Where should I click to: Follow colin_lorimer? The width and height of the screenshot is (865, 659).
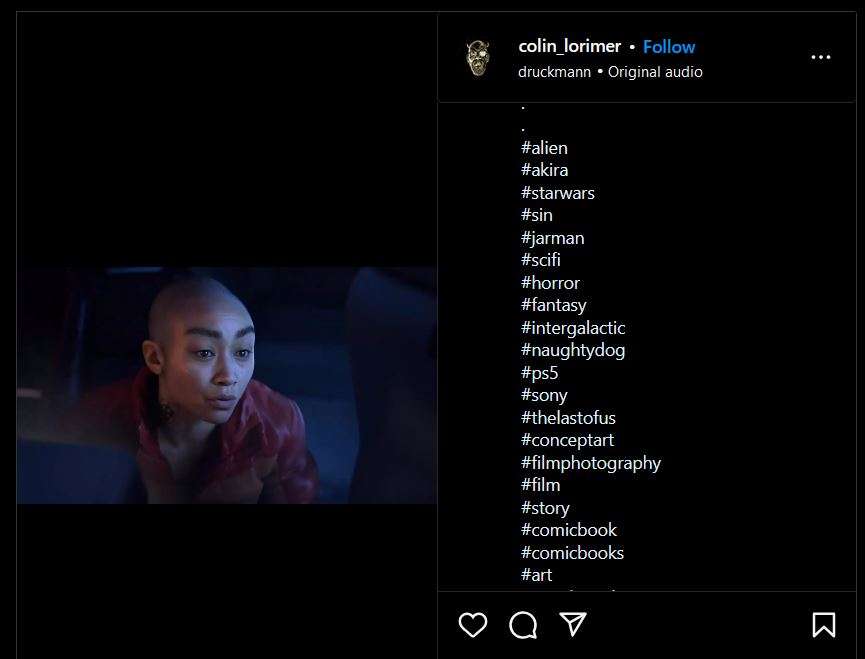tap(669, 47)
